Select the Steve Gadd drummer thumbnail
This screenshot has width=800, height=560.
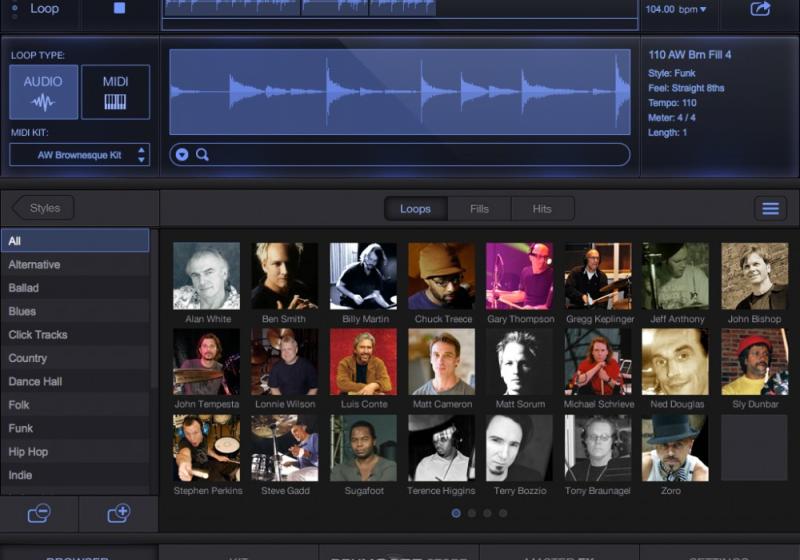pyautogui.click(x=285, y=448)
